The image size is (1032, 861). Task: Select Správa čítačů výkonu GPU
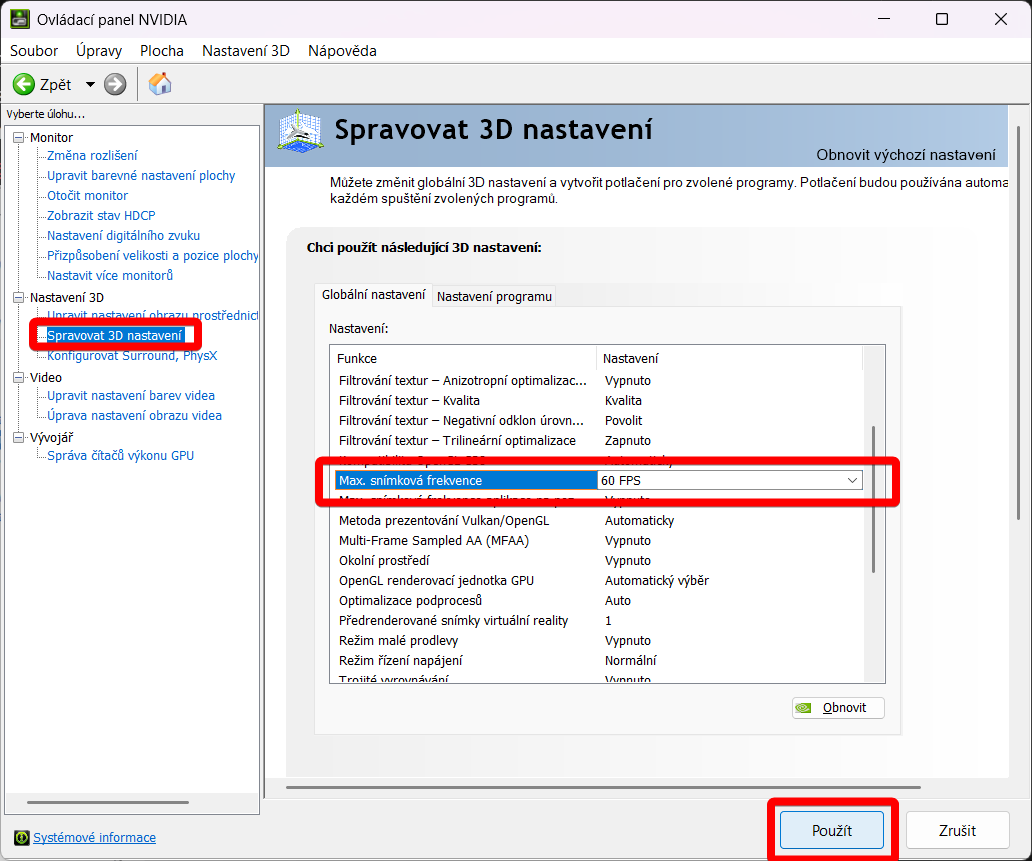click(120, 456)
